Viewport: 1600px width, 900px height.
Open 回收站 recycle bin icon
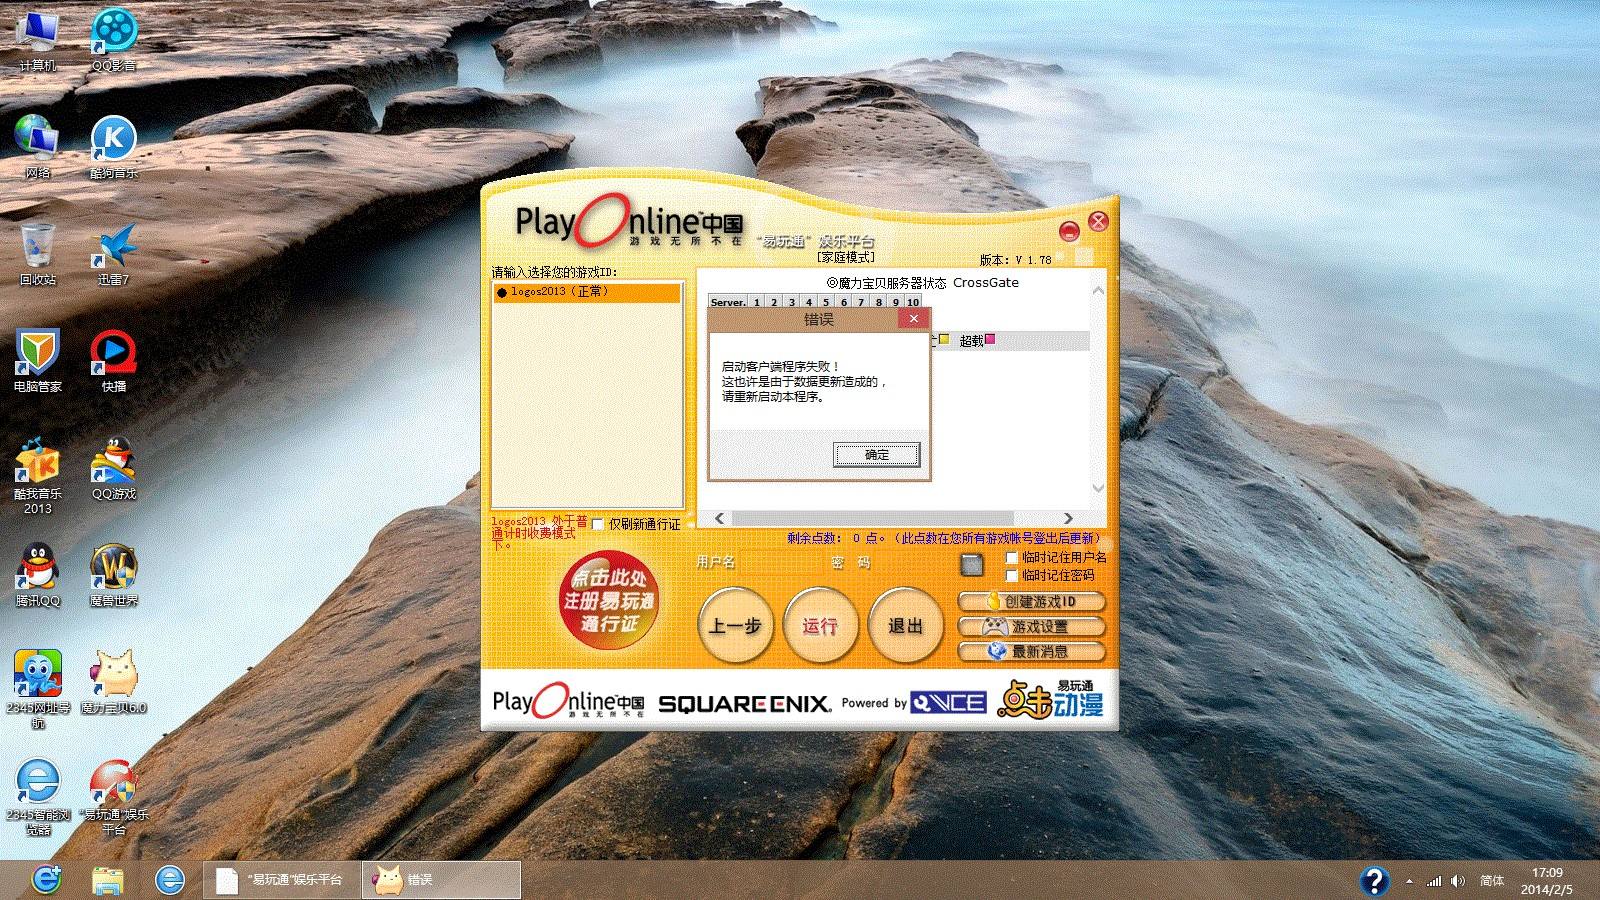point(38,255)
